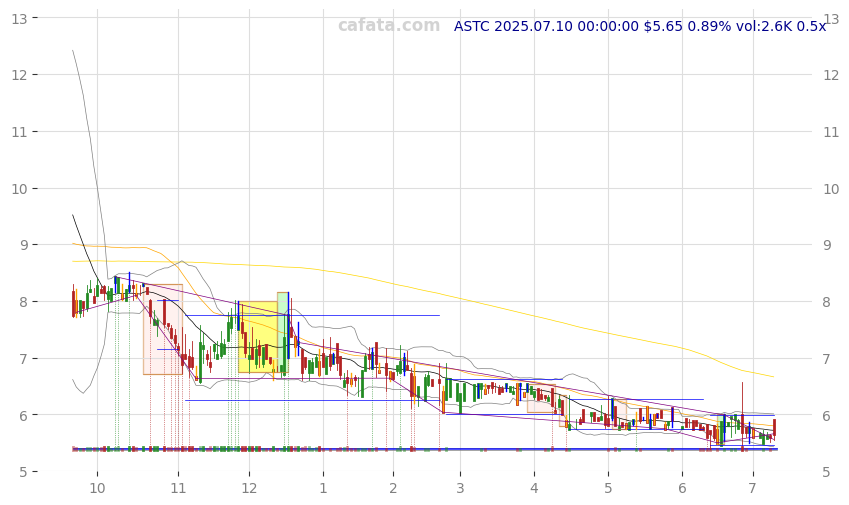Click the 7 label on the right price axis

click(x=827, y=359)
